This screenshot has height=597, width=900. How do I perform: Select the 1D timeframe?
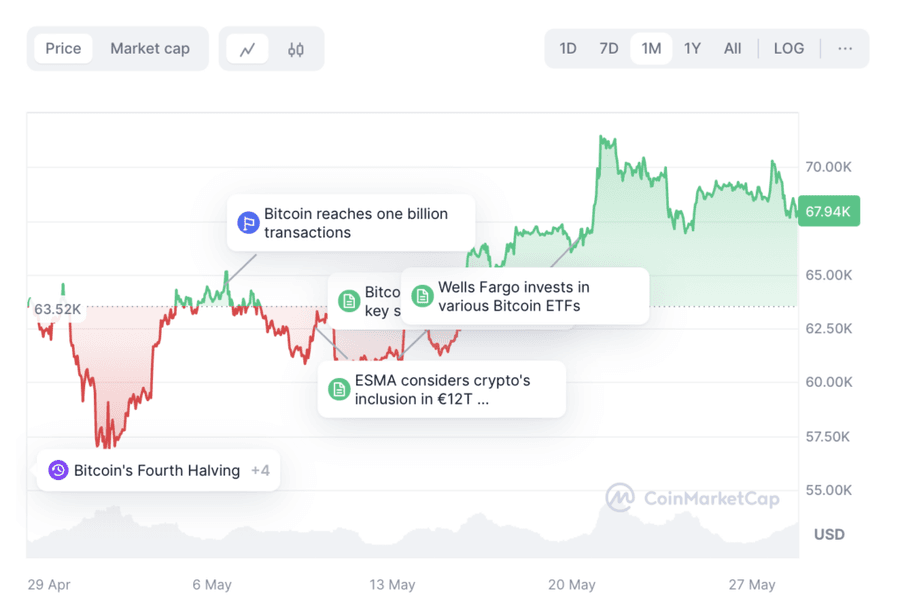(568, 47)
